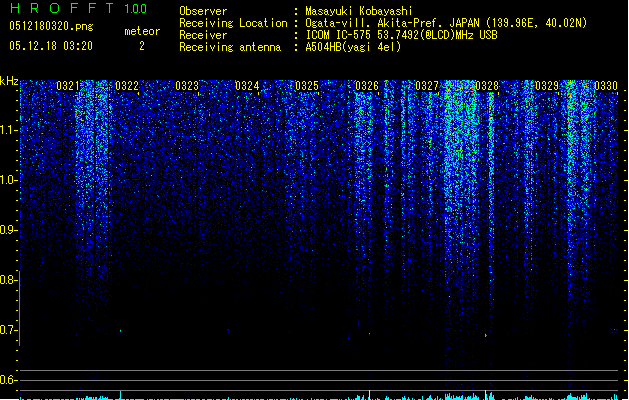Click the 0330 time marker

(606, 86)
